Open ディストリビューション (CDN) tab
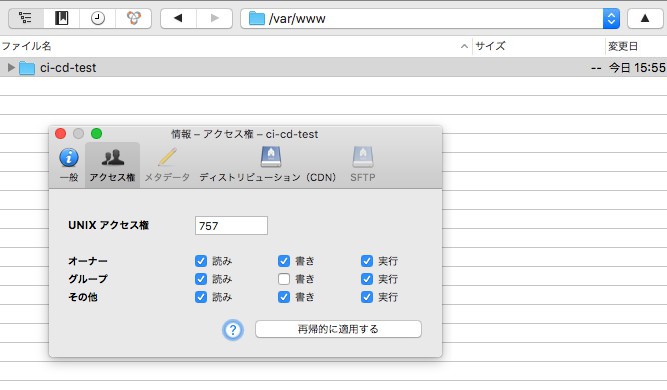This screenshot has width=667, height=390. (x=268, y=165)
